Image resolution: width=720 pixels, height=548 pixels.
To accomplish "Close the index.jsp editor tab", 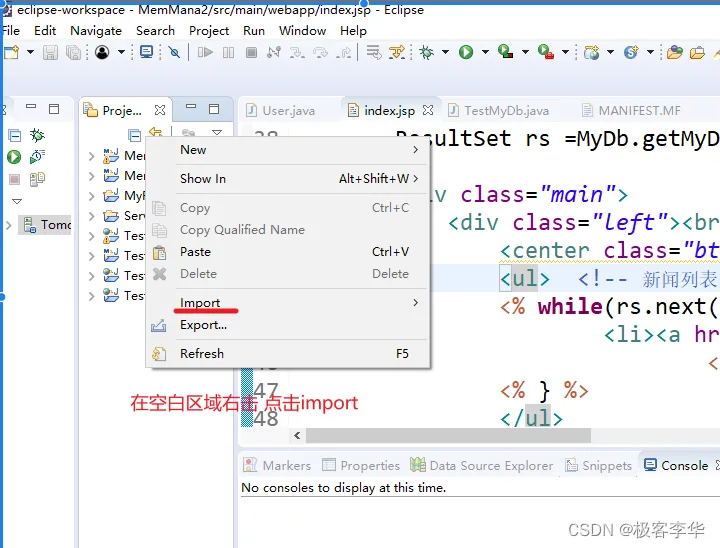I will click(428, 110).
